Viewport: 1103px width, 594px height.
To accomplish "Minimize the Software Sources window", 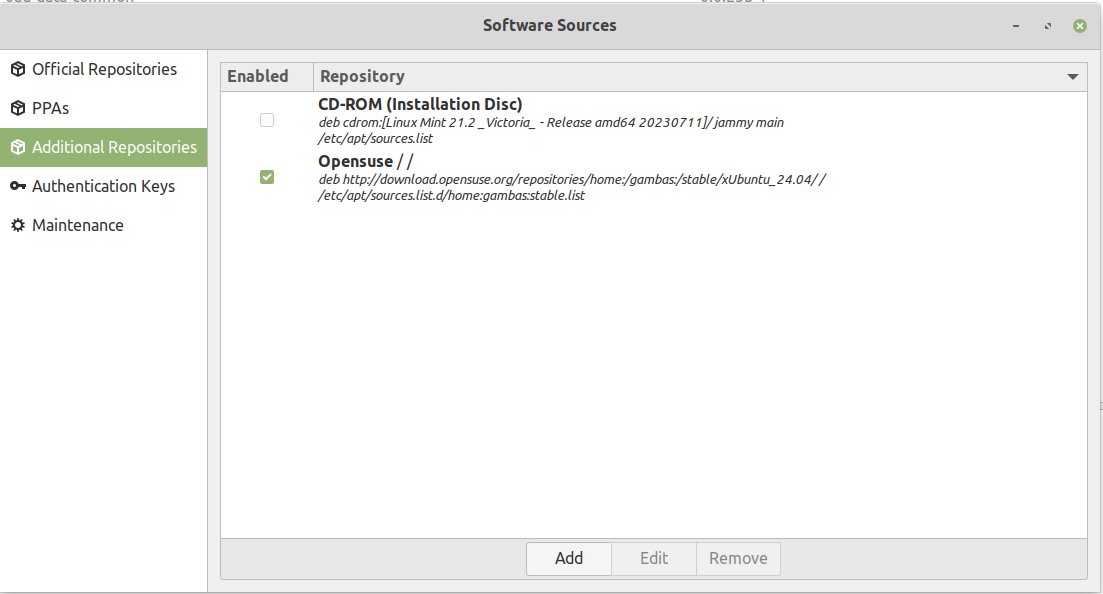I will click(1016, 26).
